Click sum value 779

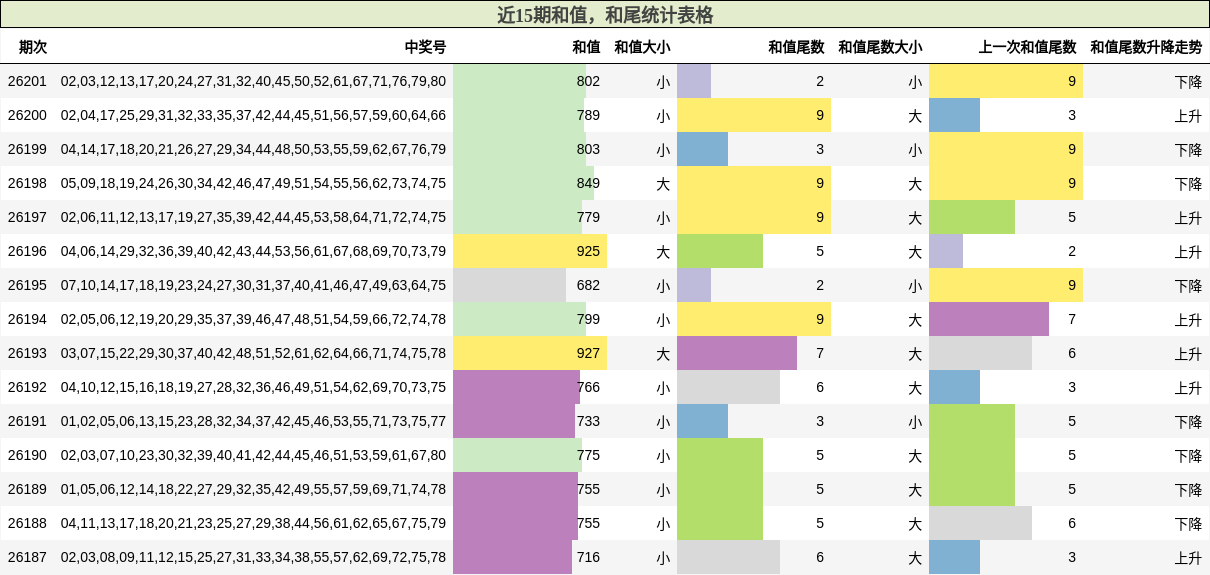(x=588, y=217)
